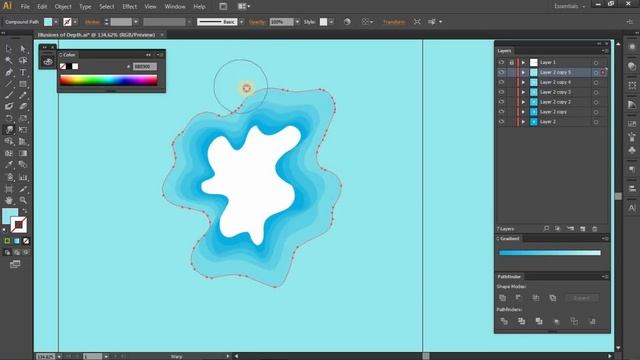The width and height of the screenshot is (640, 360).
Task: Expand Layer 2 copy 5 disclosure triangle
Action: (x=523, y=72)
